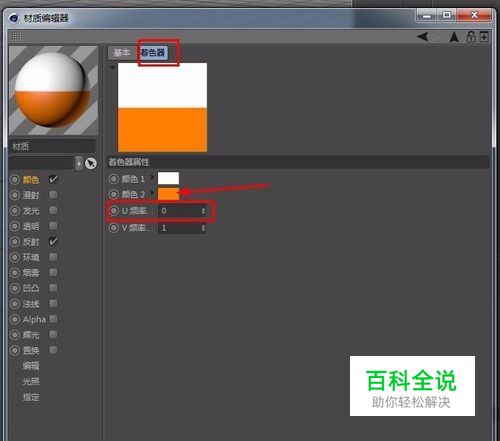Uncheck the 颜色 channel checkbox

[x=53, y=179]
